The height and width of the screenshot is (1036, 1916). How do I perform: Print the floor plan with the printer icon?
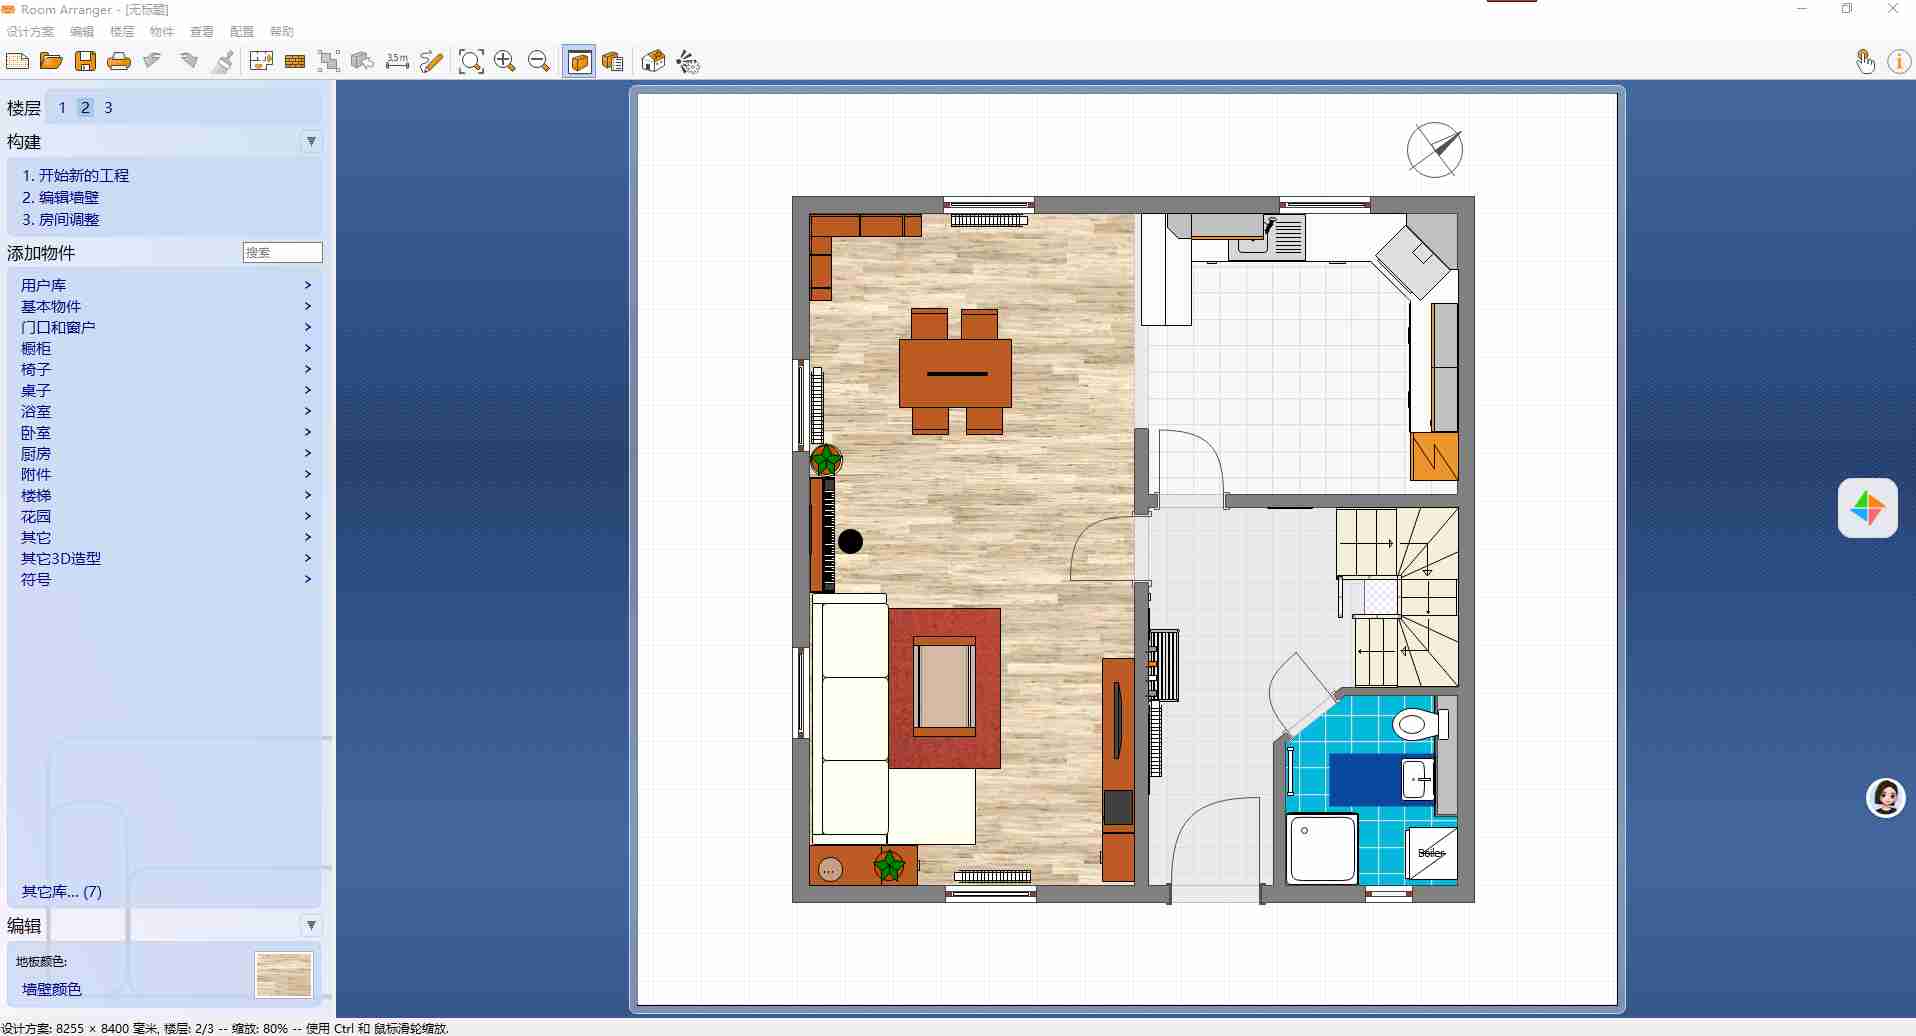119,62
